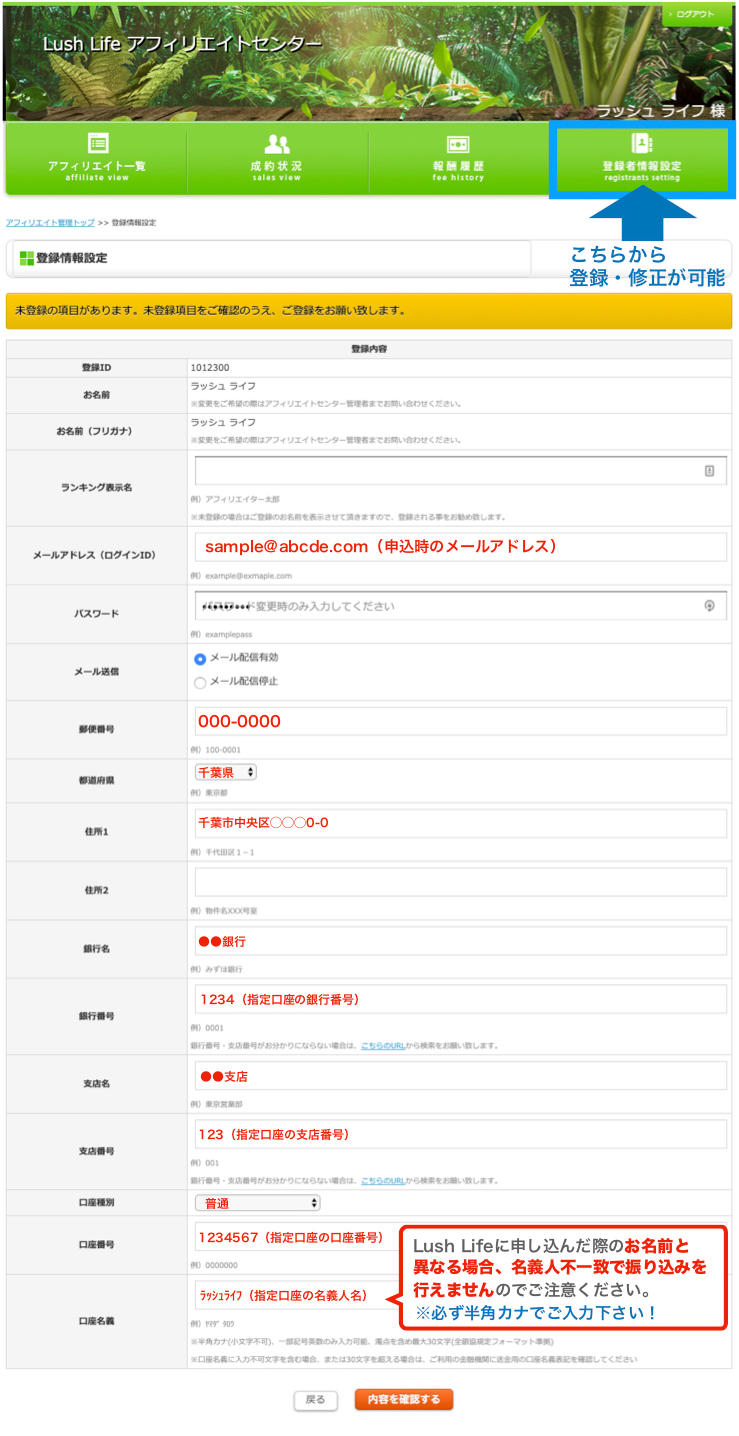The height and width of the screenshot is (1436, 739).
Task: Click the people icon above 成約状況
Action: click(277, 144)
